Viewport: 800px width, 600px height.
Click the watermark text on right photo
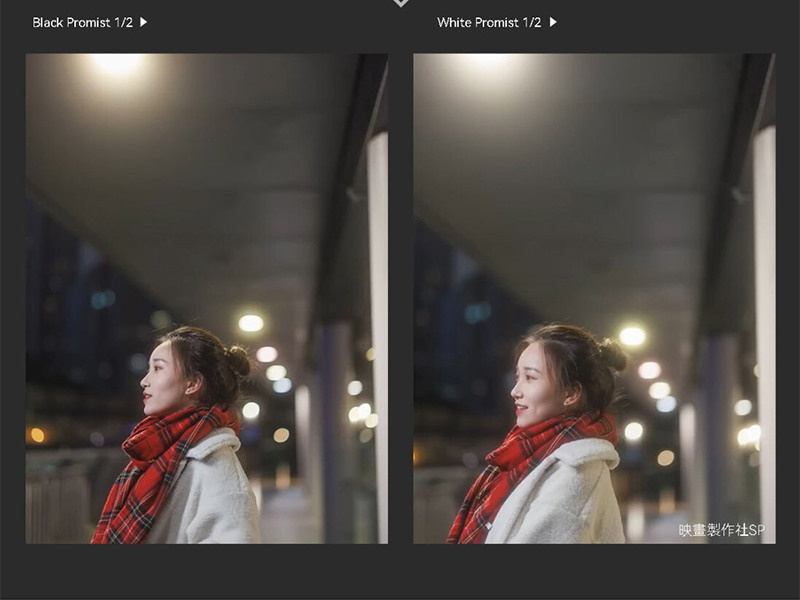click(721, 530)
